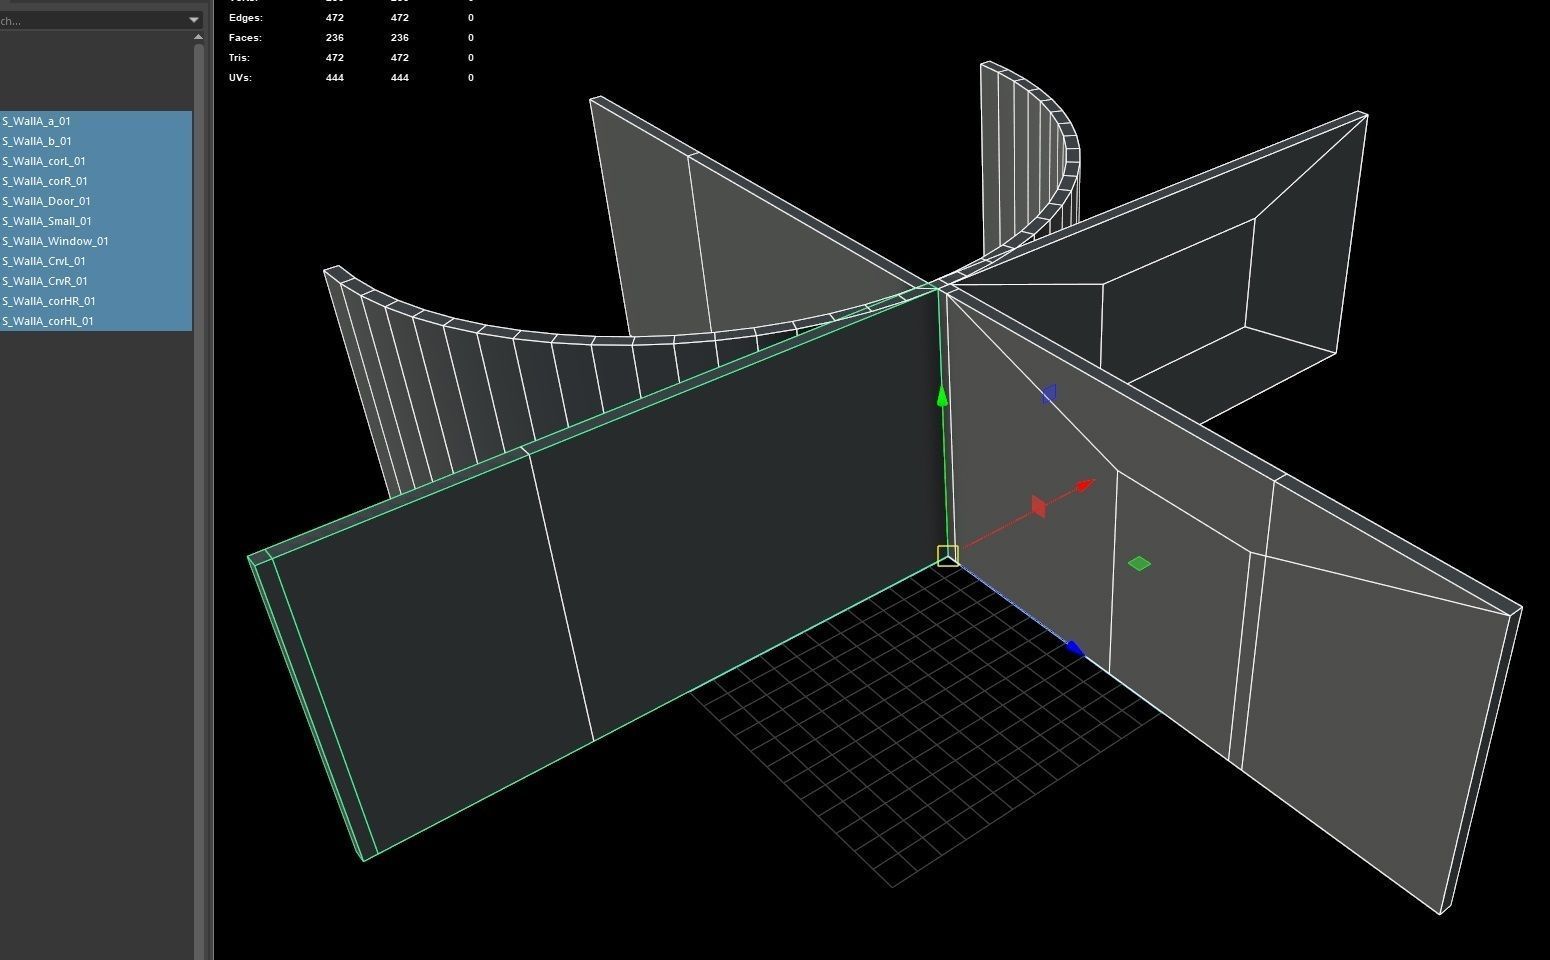Select S_WallA_Door_01 in the outliner
Viewport: 1550px width, 960px height.
pos(96,201)
